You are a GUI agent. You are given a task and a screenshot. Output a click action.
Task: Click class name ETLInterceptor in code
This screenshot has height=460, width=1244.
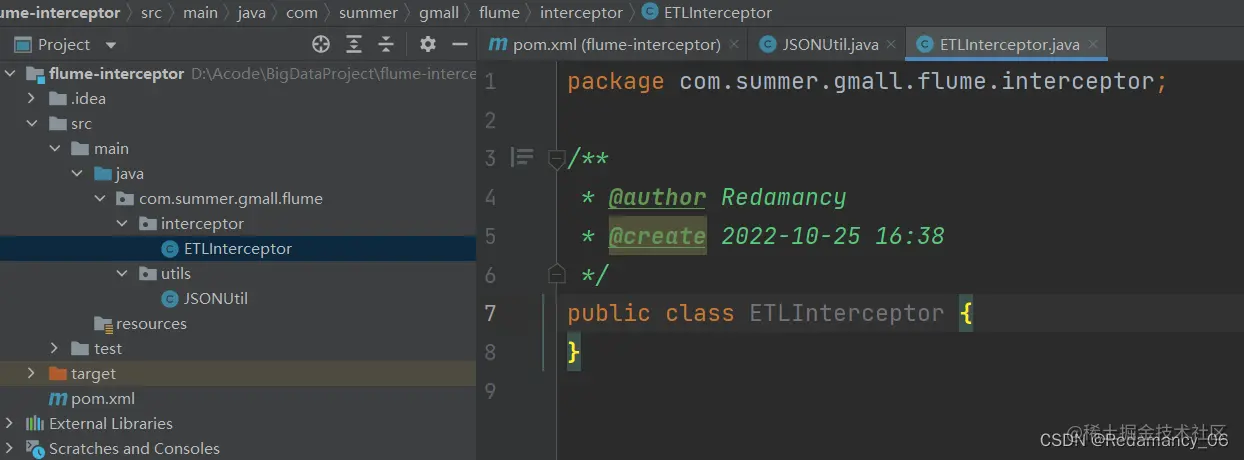pyautogui.click(x=847, y=313)
